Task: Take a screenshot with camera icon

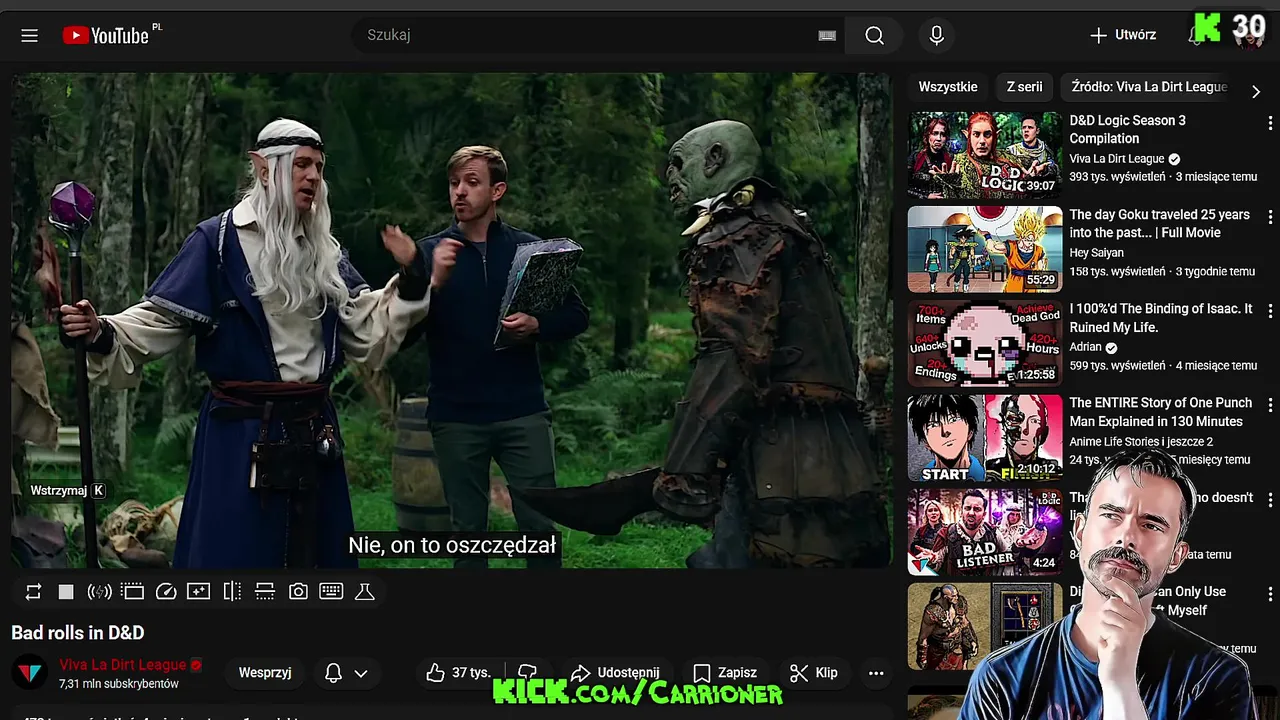Action: (298, 592)
